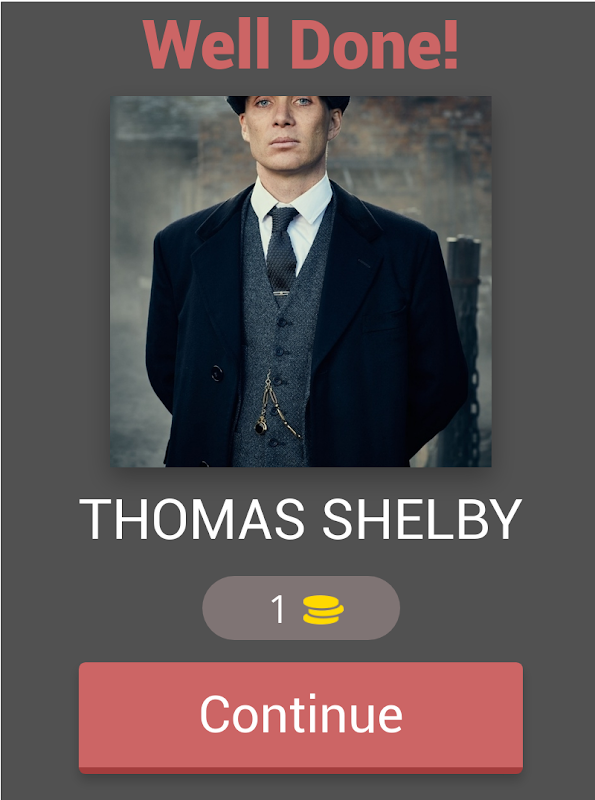This screenshot has width=595, height=800.
Task: Click the word Done! in heading
Action: [x=375, y=45]
